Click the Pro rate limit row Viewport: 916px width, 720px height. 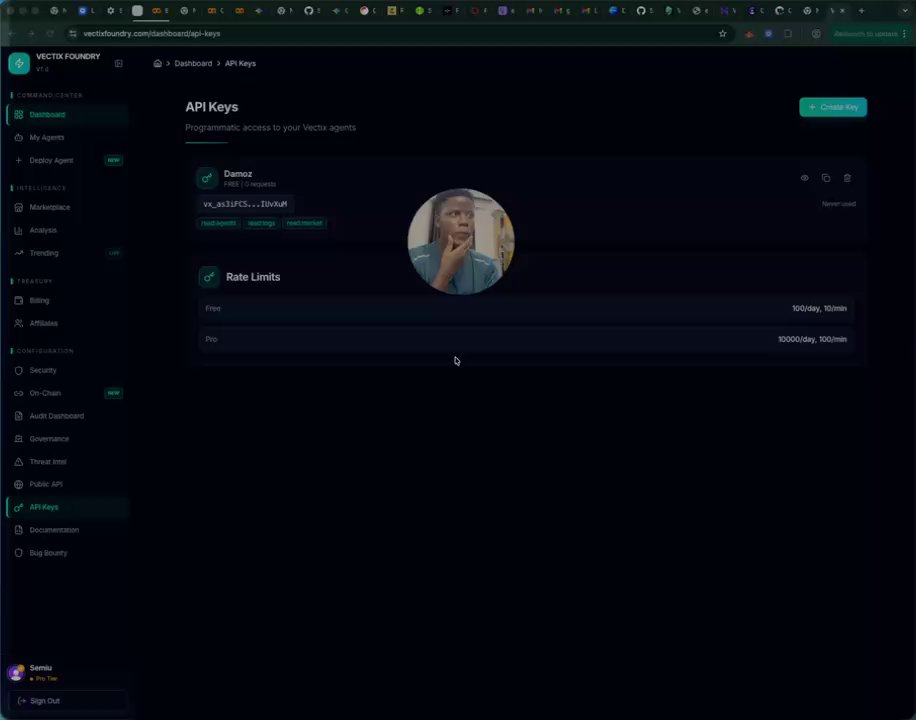pos(526,340)
